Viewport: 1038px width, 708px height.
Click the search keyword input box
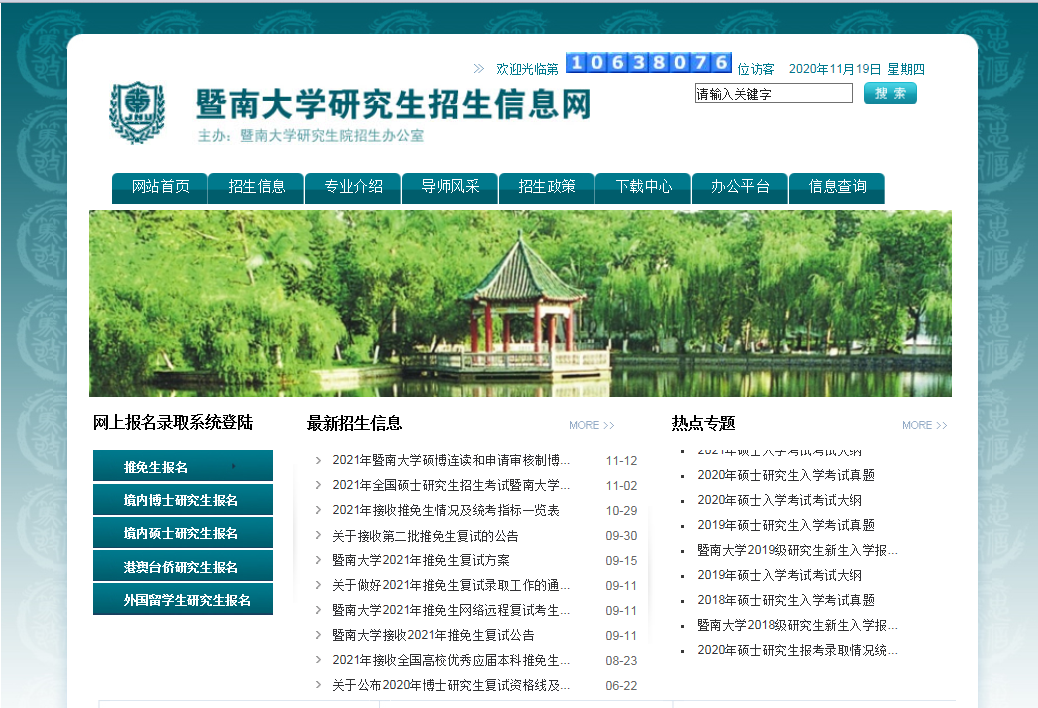(x=773, y=92)
